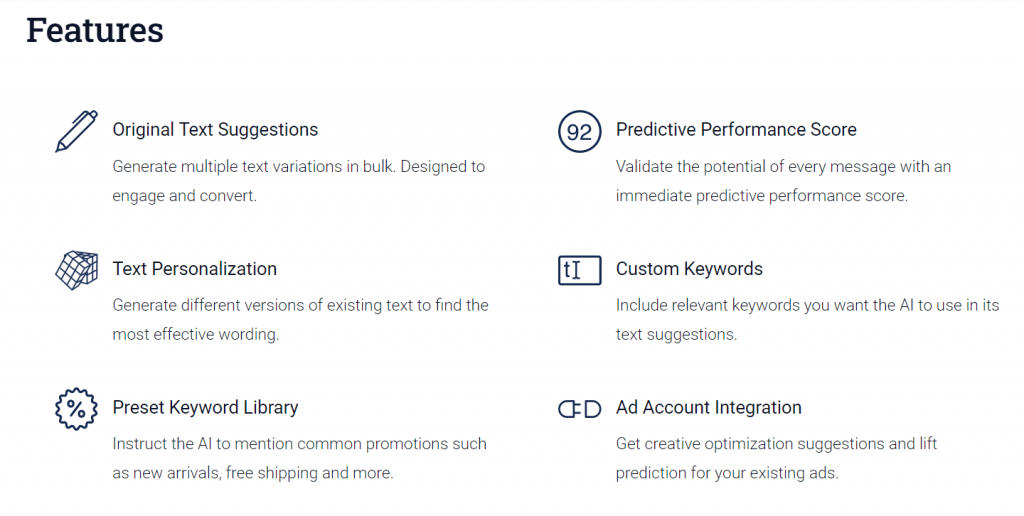Click the 'Instruct the AI to mention' description

[299, 458]
